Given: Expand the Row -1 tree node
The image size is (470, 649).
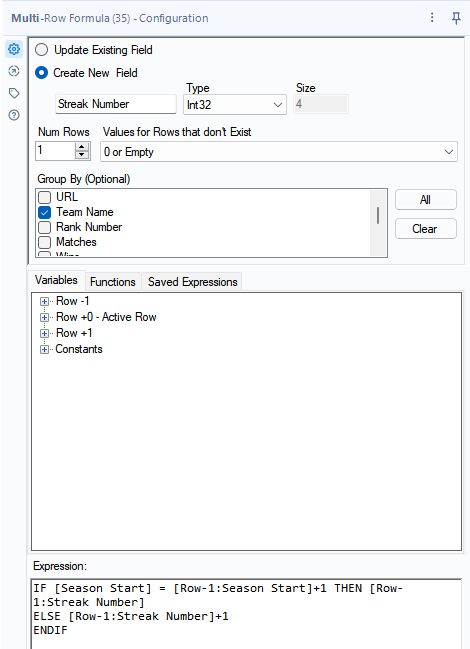Looking at the screenshot, I should tap(44, 301).
